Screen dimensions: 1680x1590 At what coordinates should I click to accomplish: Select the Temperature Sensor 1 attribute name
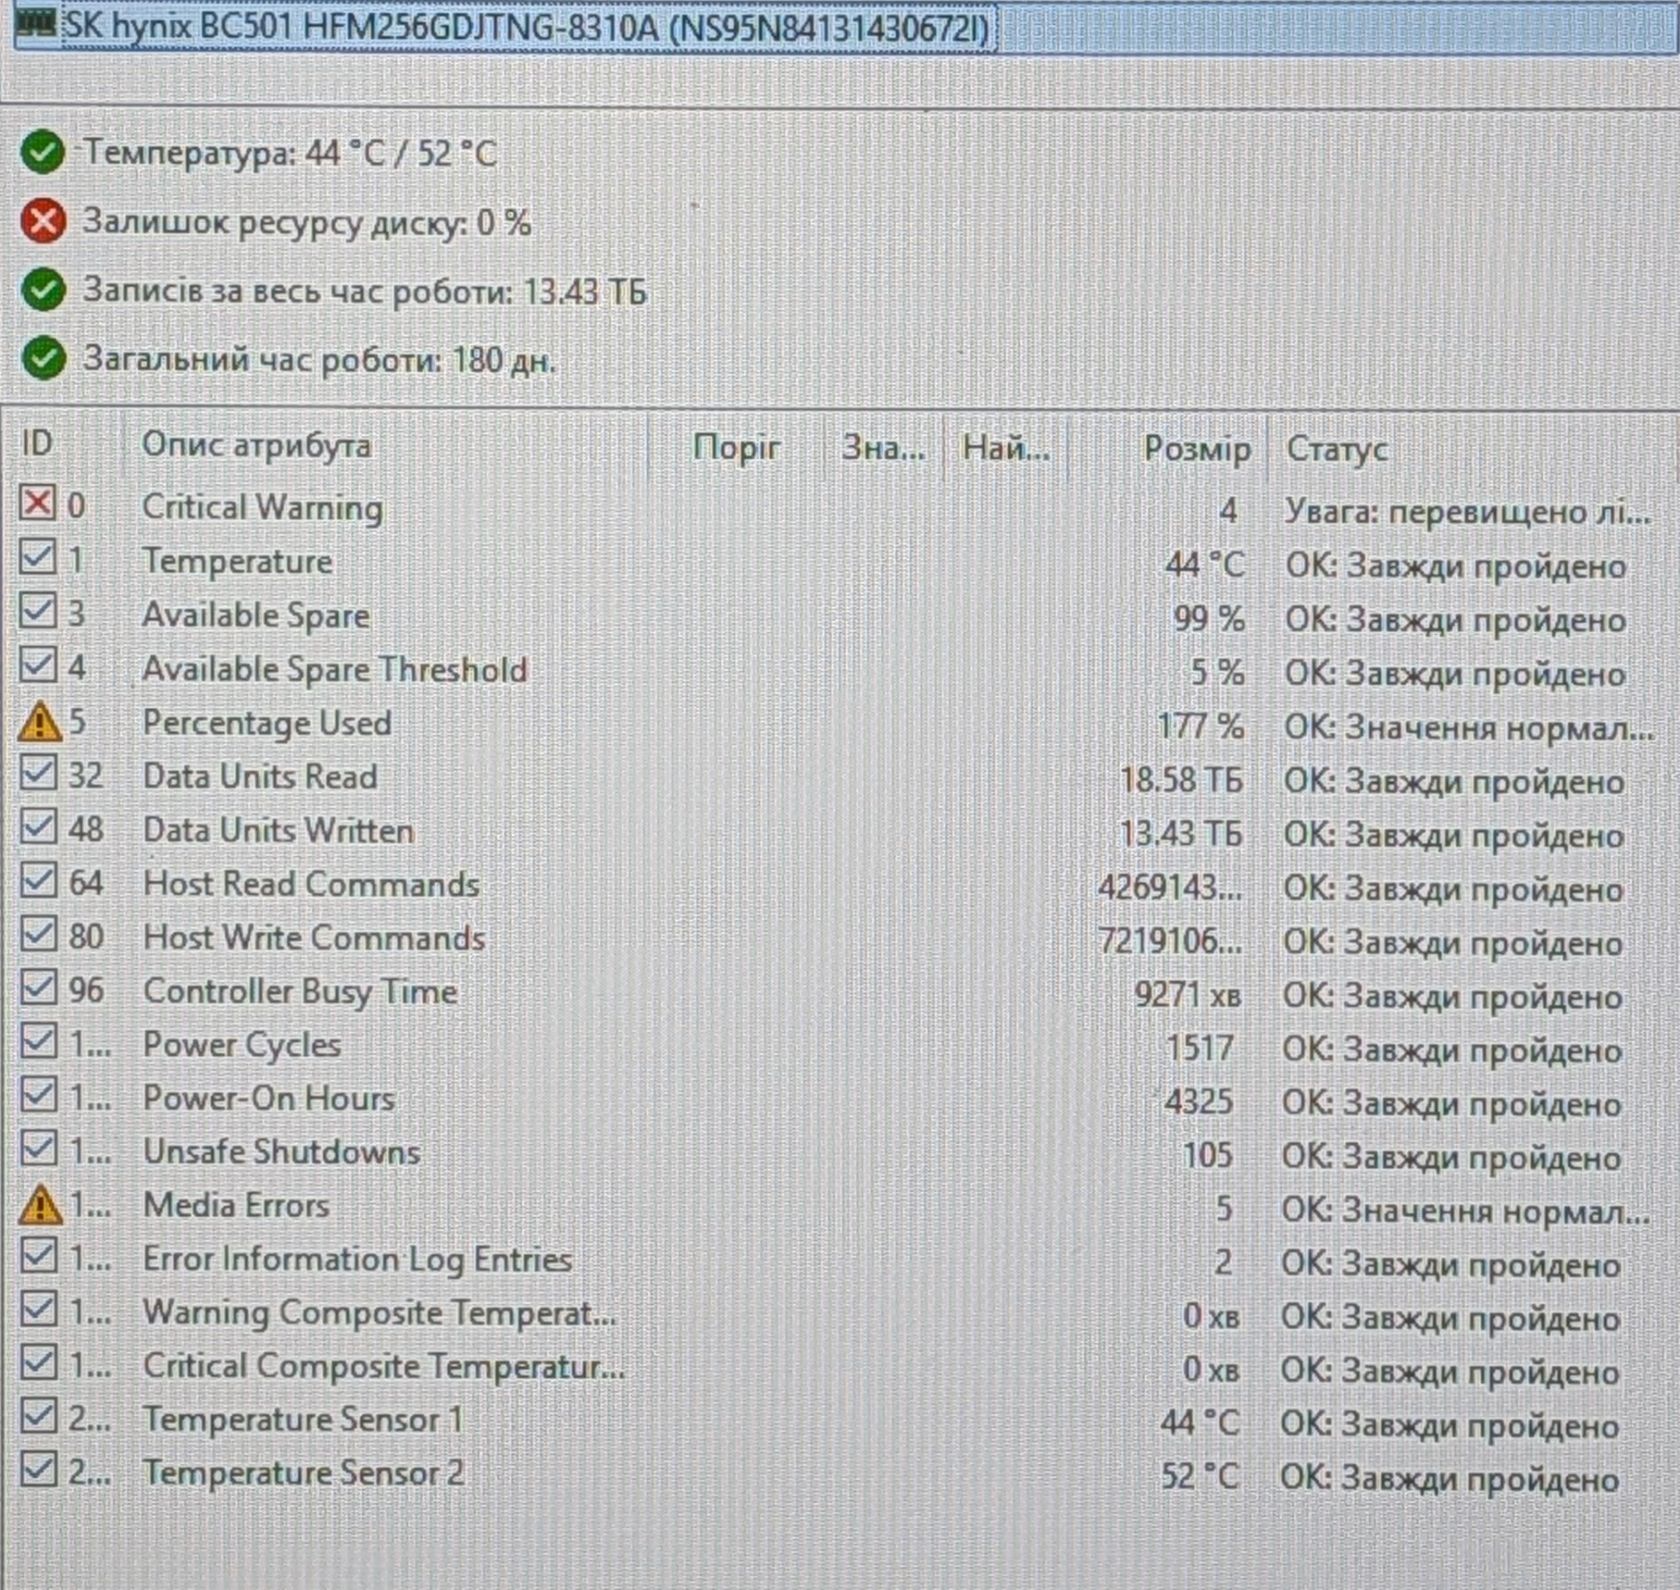(303, 1419)
